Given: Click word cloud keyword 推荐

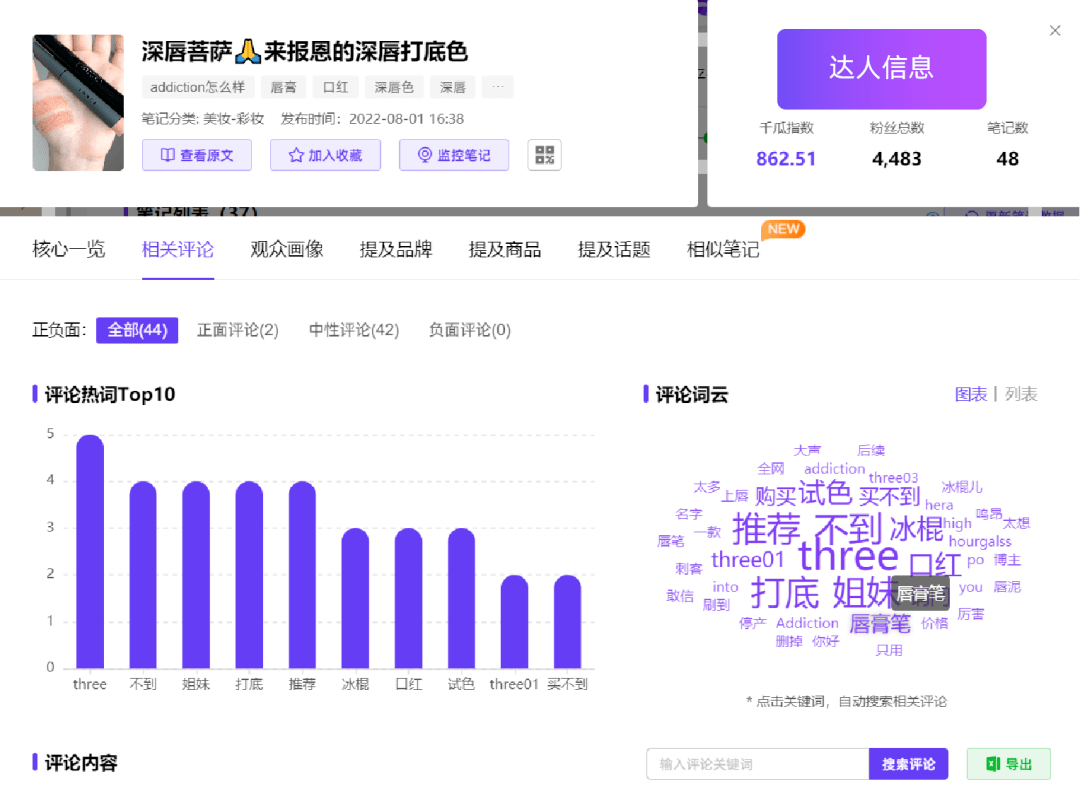Looking at the screenshot, I should [767, 529].
